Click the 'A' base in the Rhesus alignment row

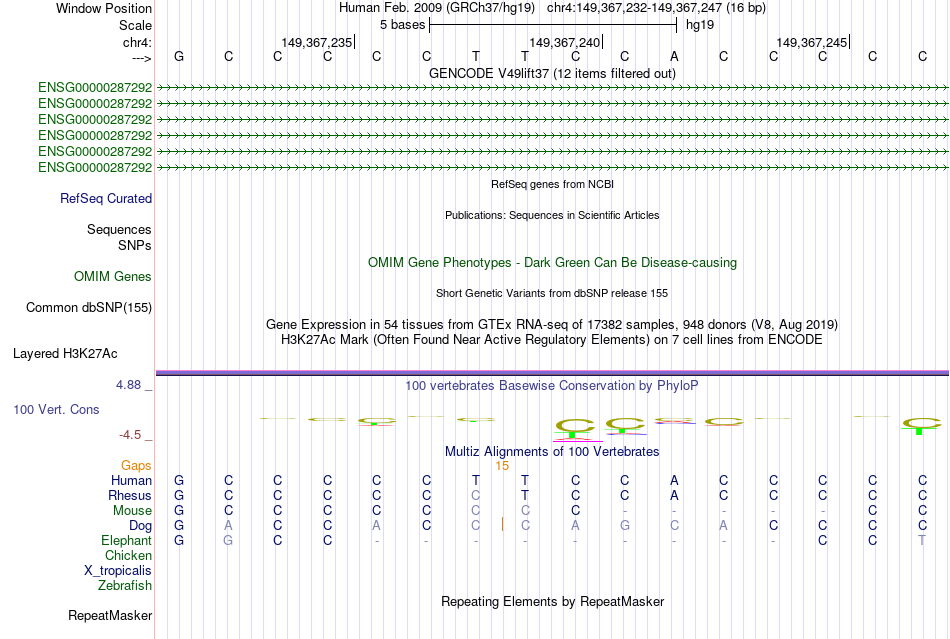(x=674, y=495)
